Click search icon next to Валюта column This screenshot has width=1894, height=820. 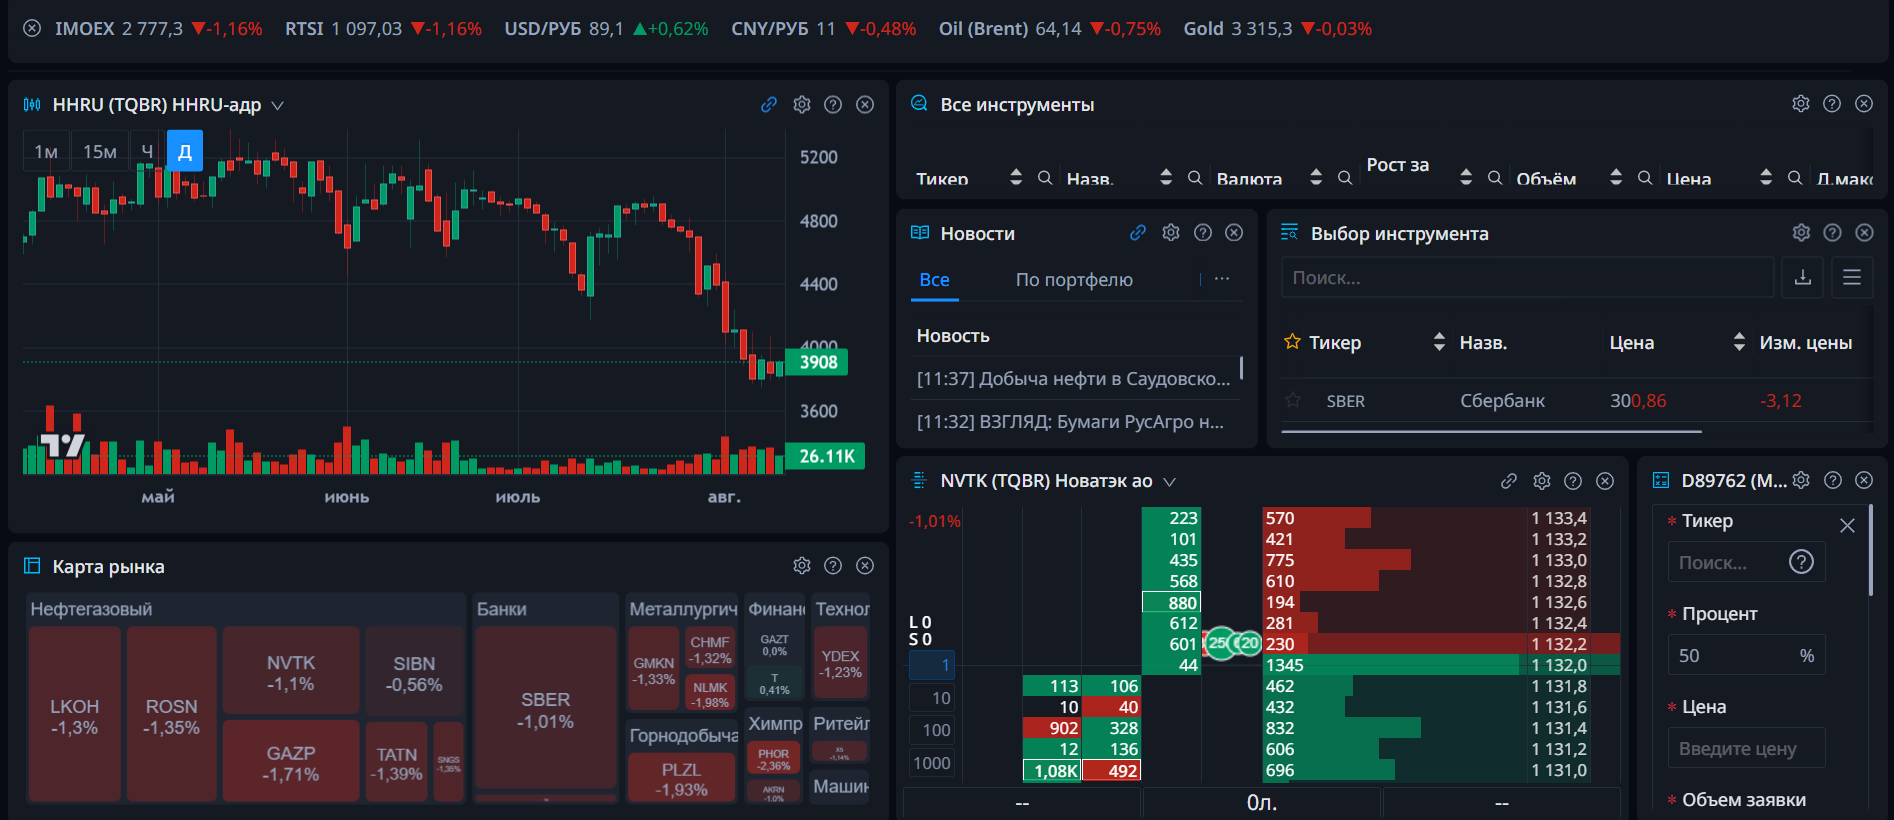(1345, 178)
